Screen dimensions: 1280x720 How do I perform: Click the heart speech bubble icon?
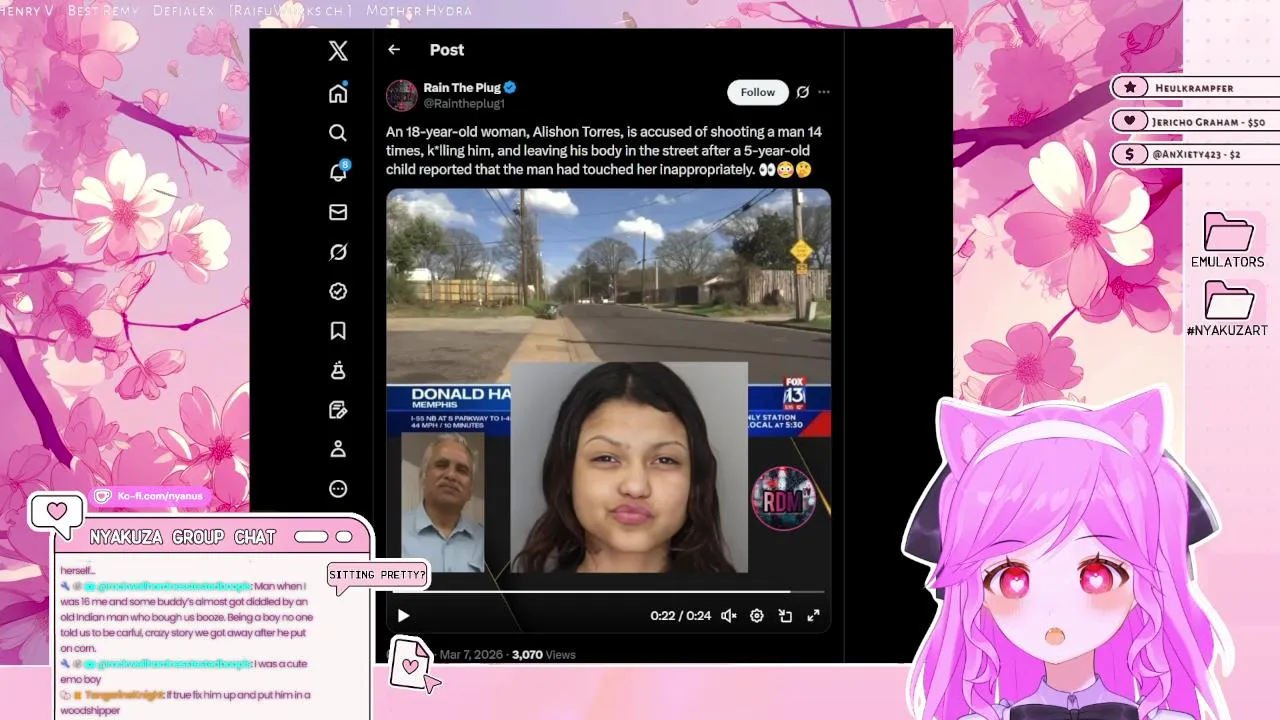[x=56, y=513]
